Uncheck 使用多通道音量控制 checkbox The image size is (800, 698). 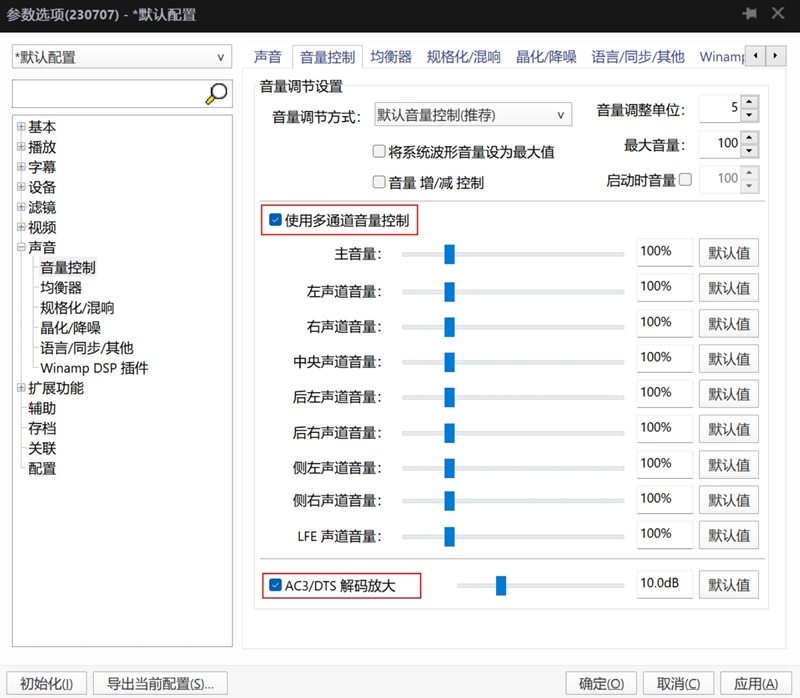tap(276, 220)
